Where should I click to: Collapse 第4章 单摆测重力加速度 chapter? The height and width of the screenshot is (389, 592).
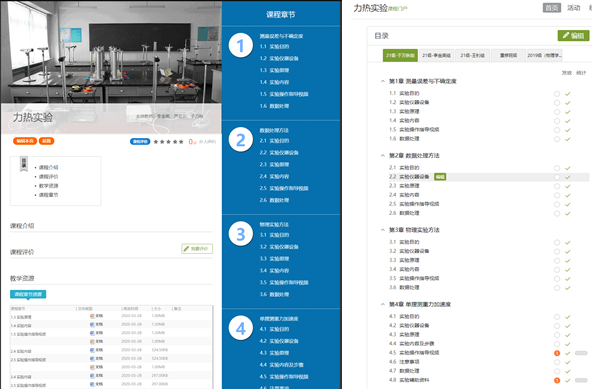pos(382,304)
